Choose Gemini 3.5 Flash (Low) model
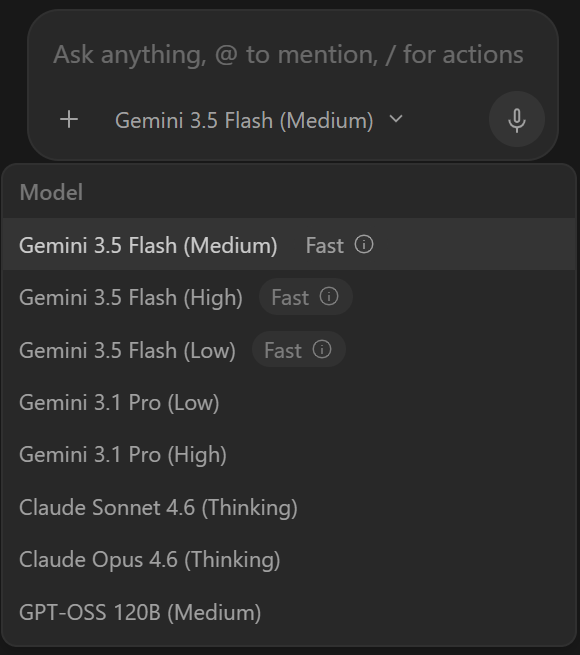580x655 pixels. pos(289,350)
